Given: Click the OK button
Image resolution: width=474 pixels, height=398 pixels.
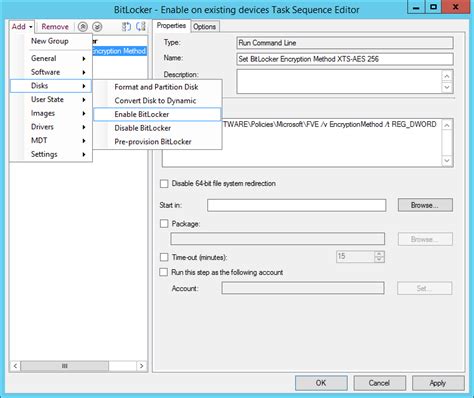Looking at the screenshot, I should [321, 383].
